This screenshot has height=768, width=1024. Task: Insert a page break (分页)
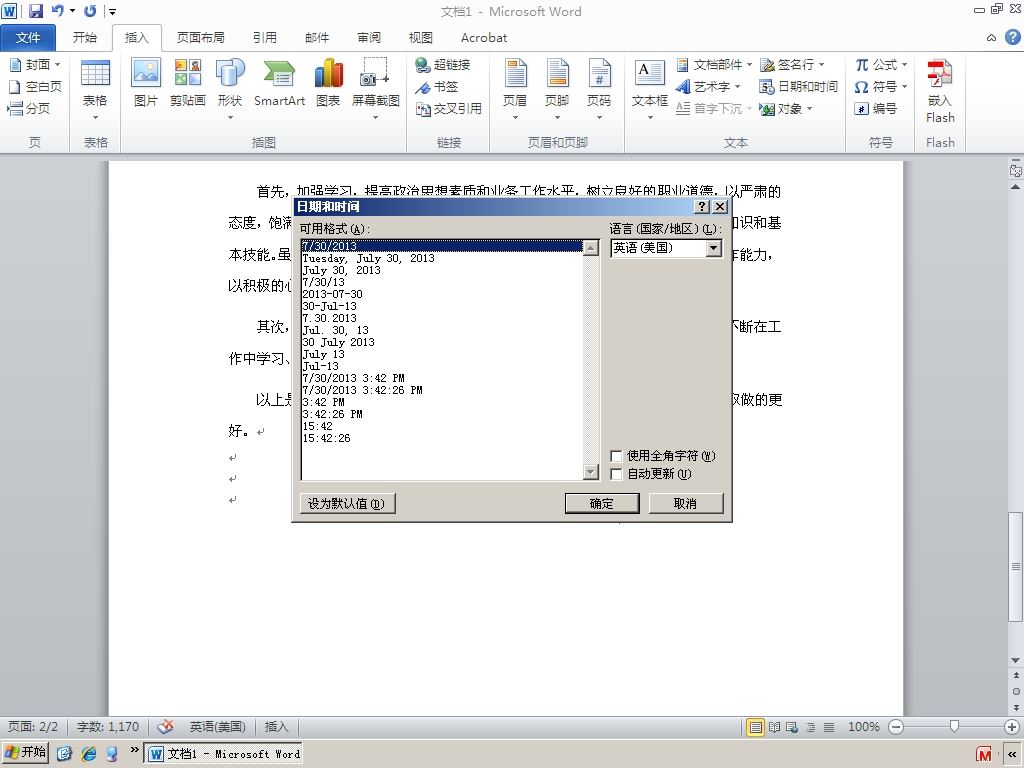[29, 108]
